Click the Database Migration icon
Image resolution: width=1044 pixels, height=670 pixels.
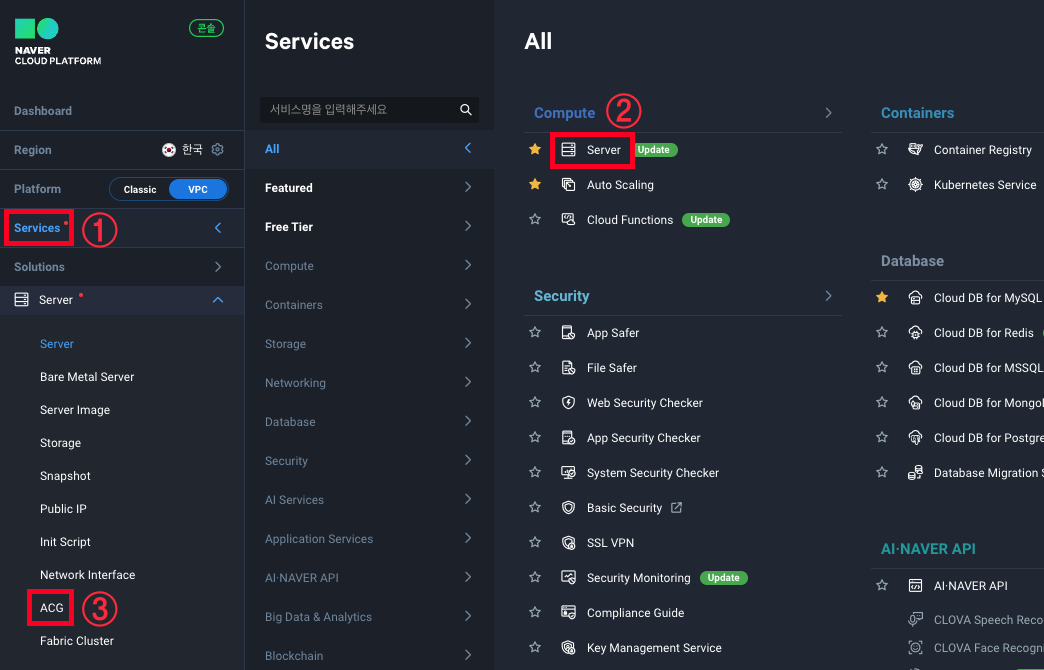click(x=915, y=472)
